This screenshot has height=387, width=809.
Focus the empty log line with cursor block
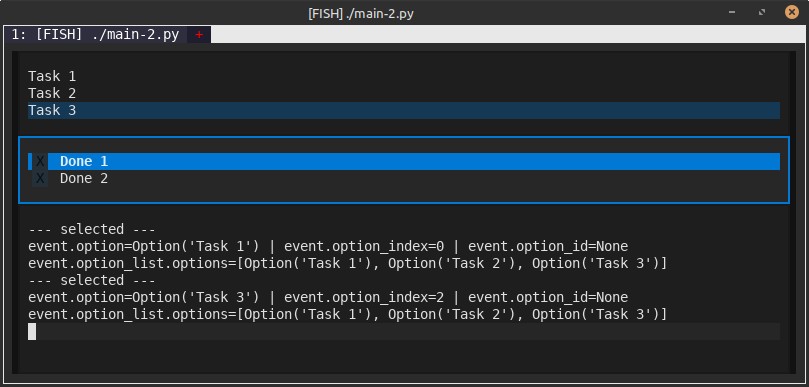403,331
